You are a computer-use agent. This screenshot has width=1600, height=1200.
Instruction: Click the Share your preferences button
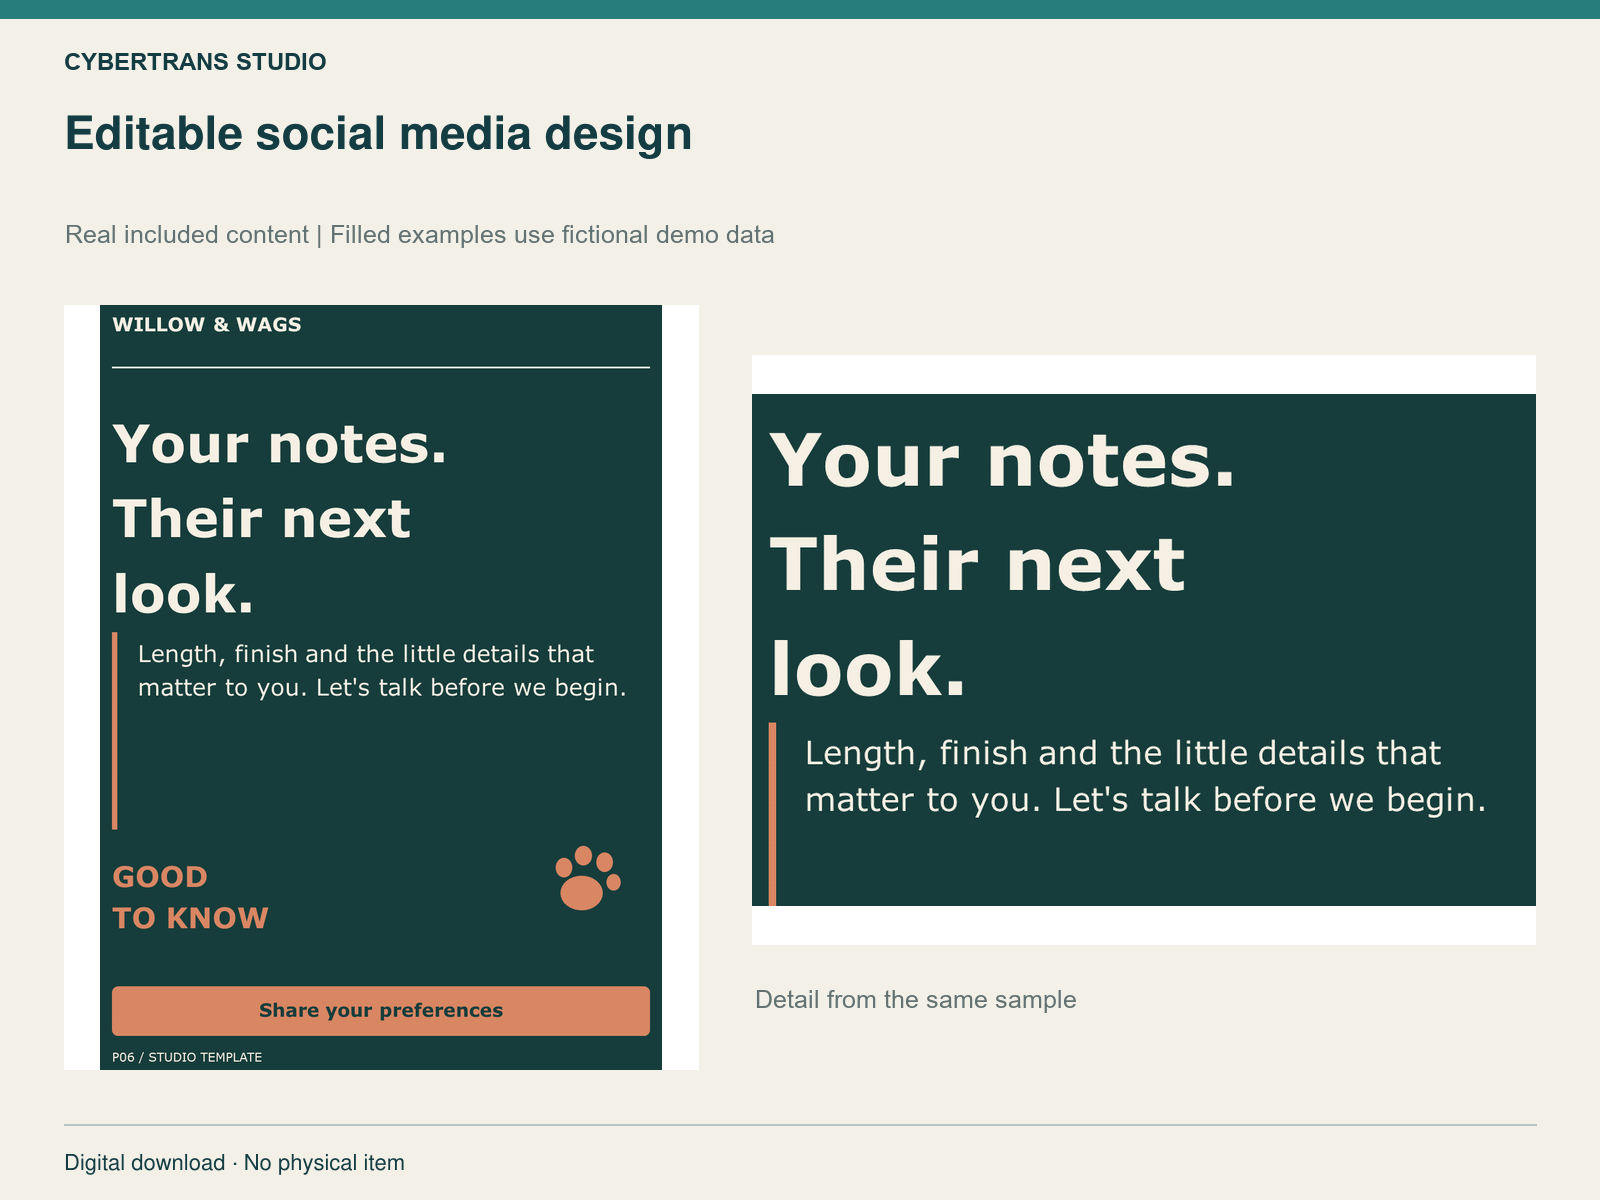point(381,1011)
